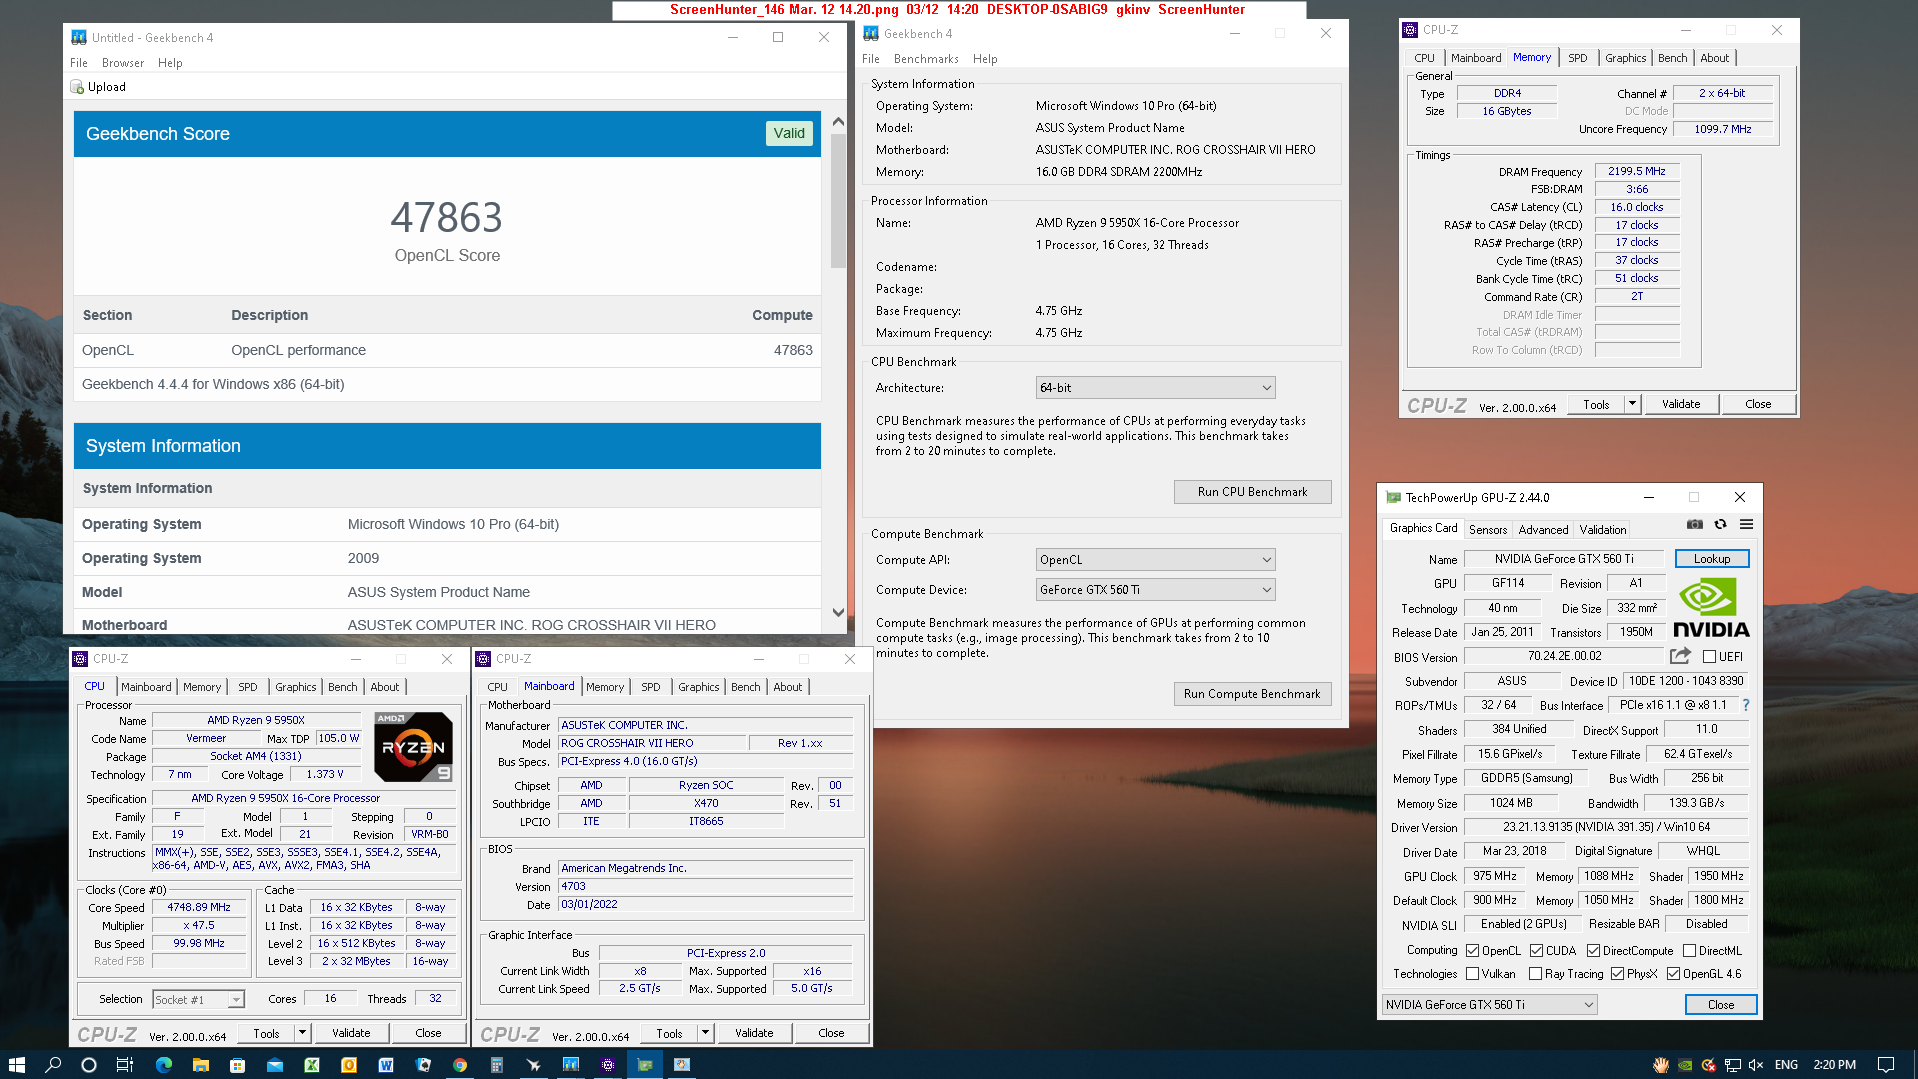Image resolution: width=1918 pixels, height=1079 pixels.
Task: Open the Compute API OpenCL dropdown
Action: [x=1155, y=560]
